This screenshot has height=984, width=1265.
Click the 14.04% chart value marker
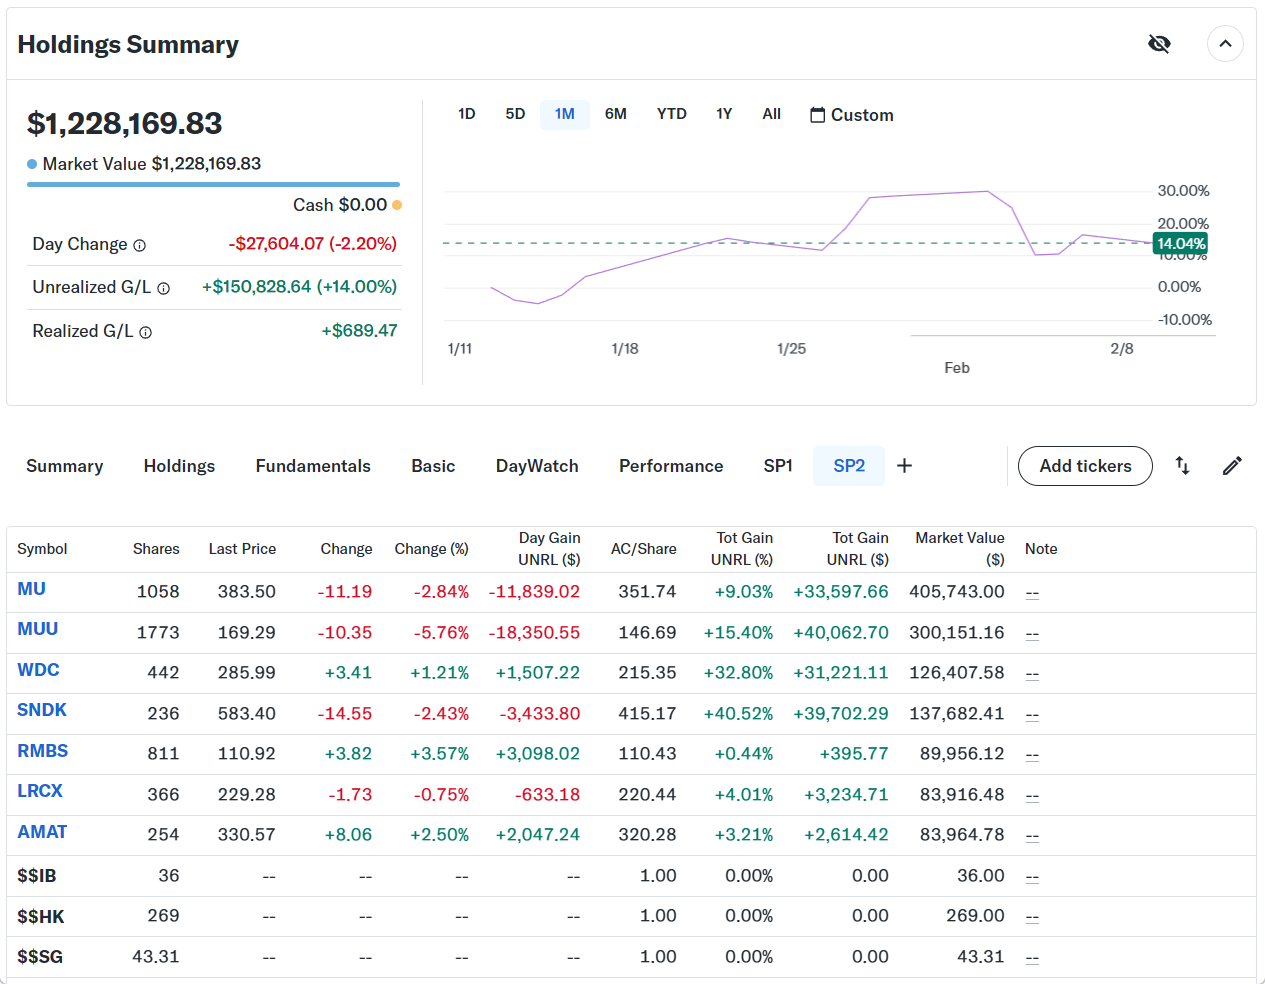[1180, 244]
